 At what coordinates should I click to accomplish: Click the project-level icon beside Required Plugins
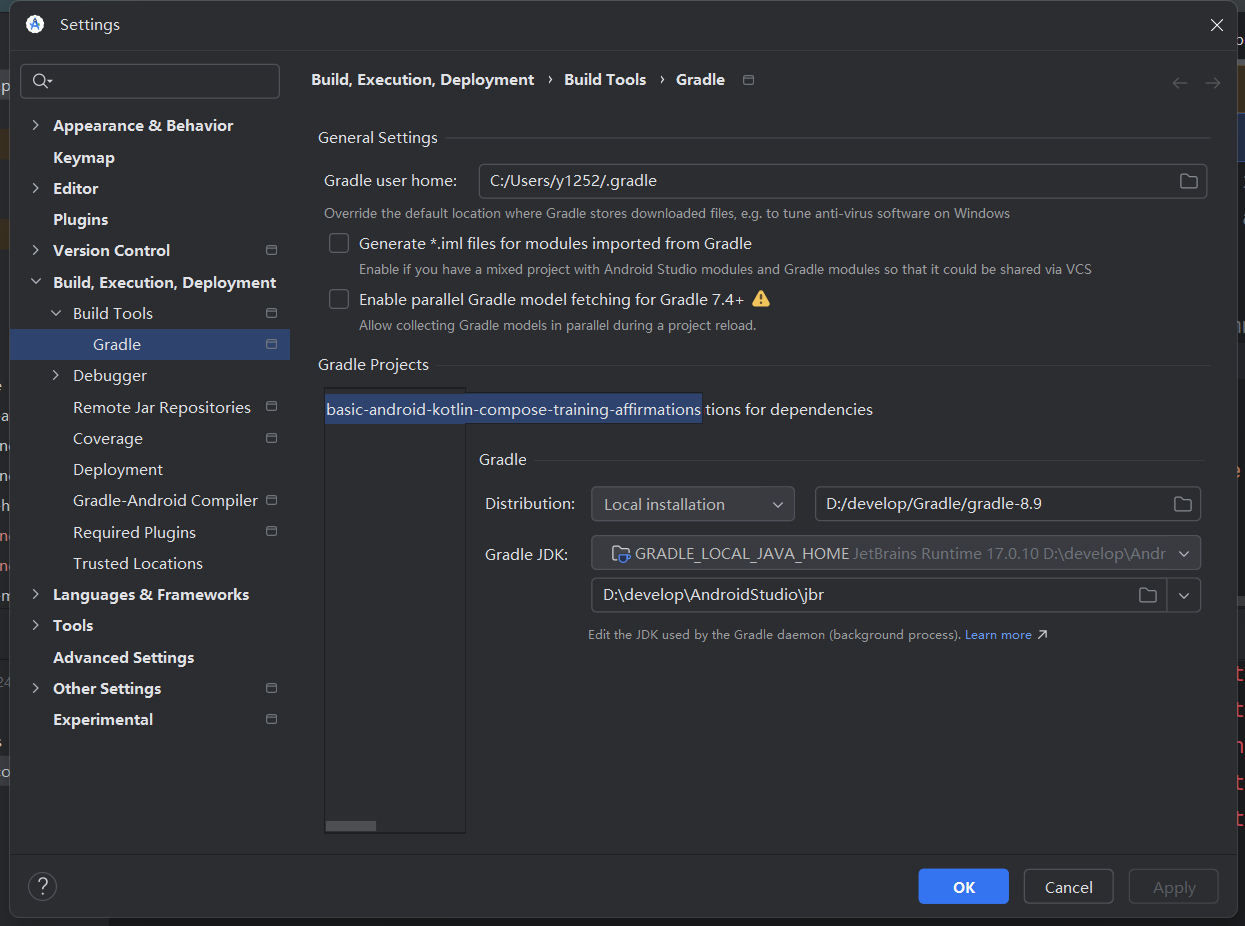271,532
